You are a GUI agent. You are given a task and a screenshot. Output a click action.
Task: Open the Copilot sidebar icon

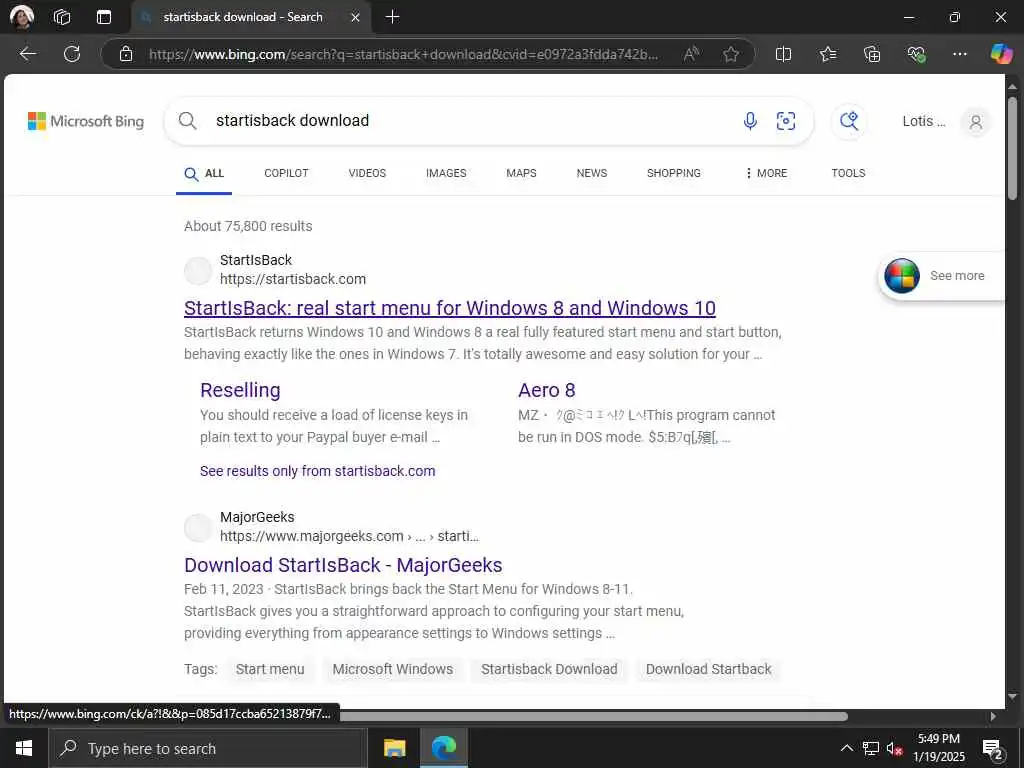[x=1001, y=54]
